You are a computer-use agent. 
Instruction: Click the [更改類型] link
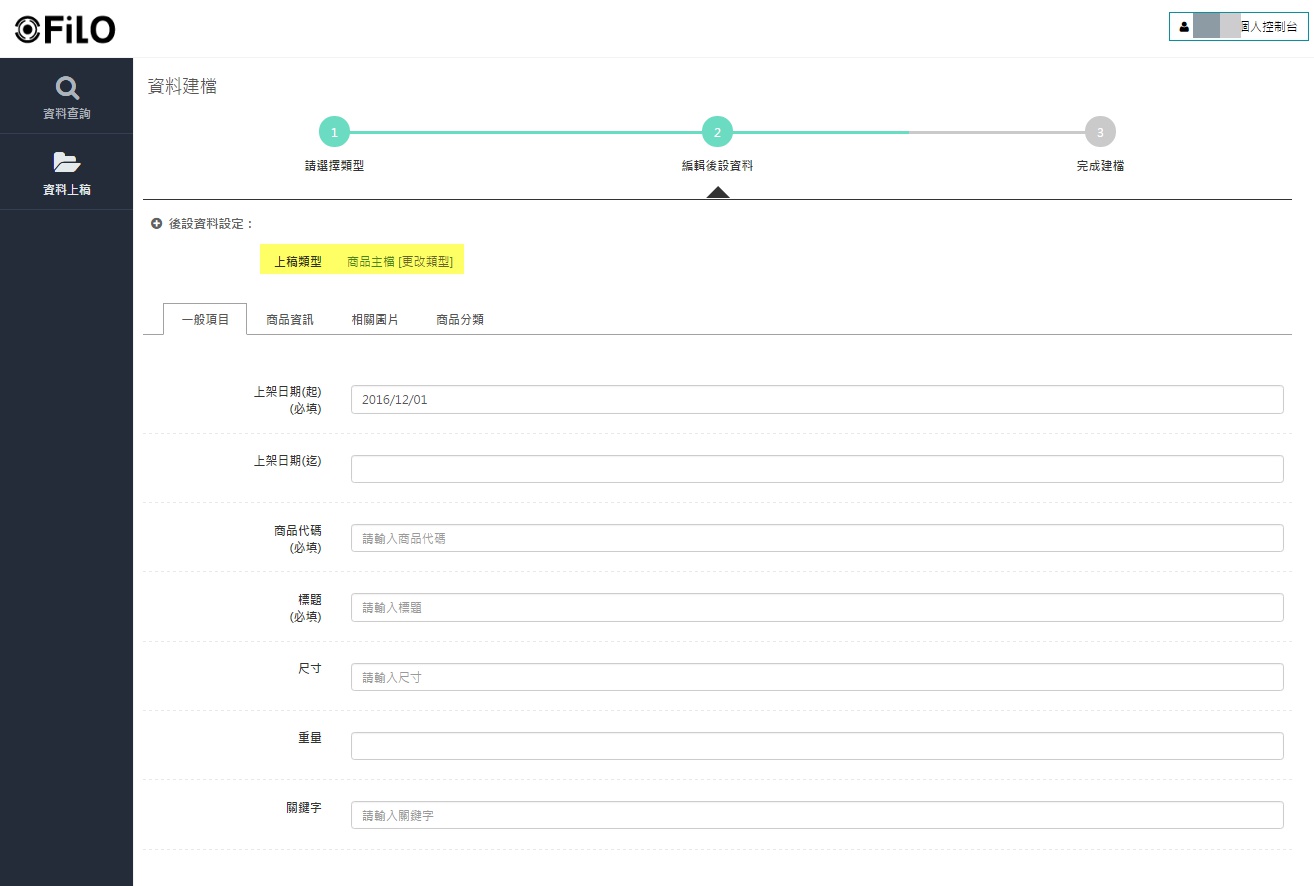coord(425,261)
